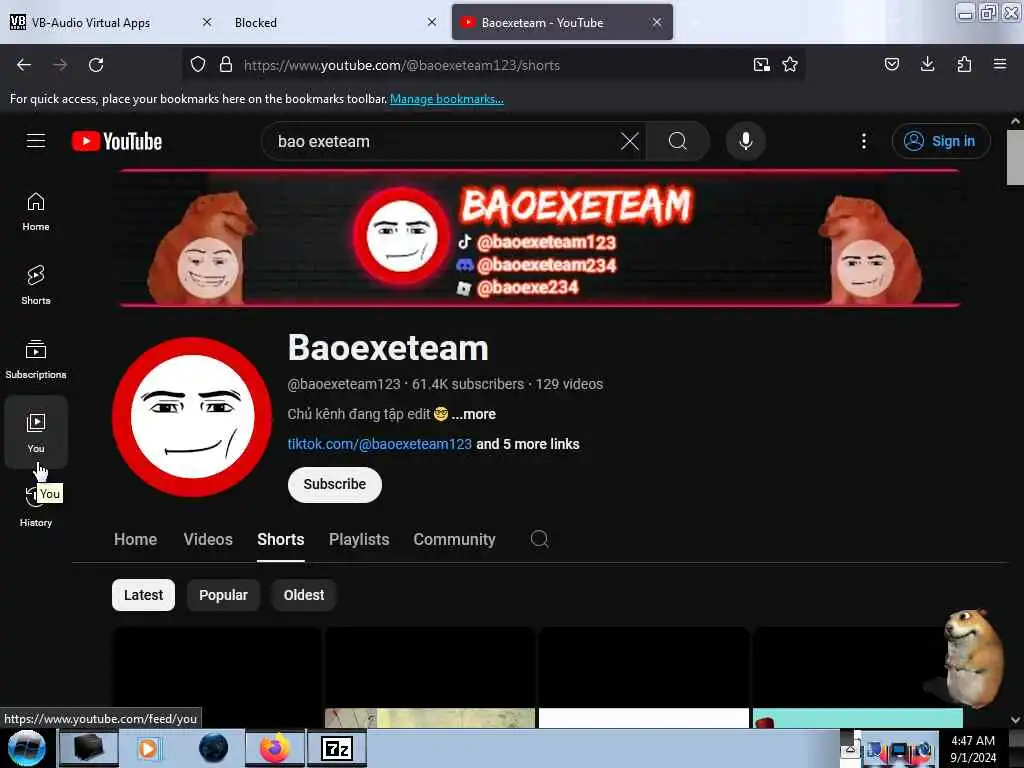Open Home in the YouTube sidebar
The height and width of the screenshot is (768, 1024).
tap(36, 212)
